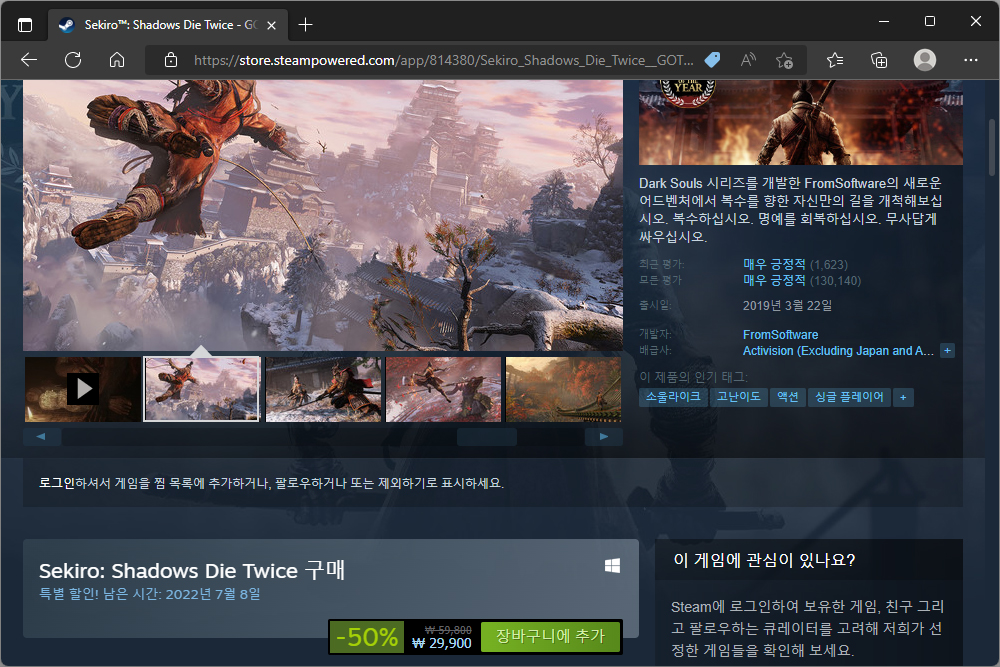The height and width of the screenshot is (667, 1000).
Task: Open the browser home page icon
Action: coord(117,60)
